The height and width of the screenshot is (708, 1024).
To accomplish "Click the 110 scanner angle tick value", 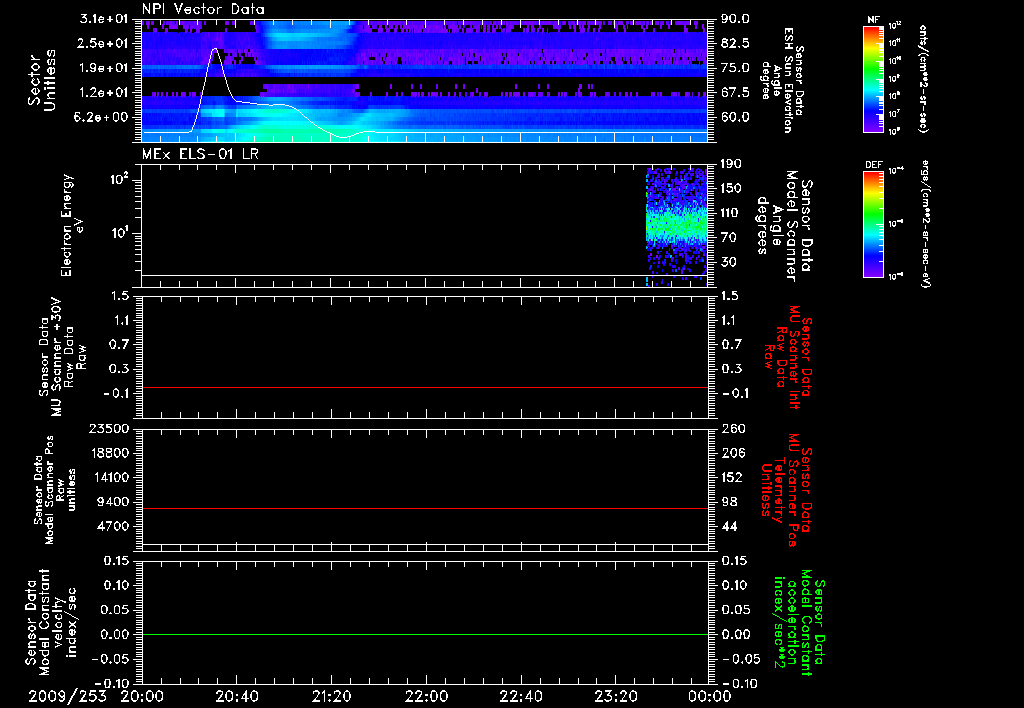I will click(731, 213).
